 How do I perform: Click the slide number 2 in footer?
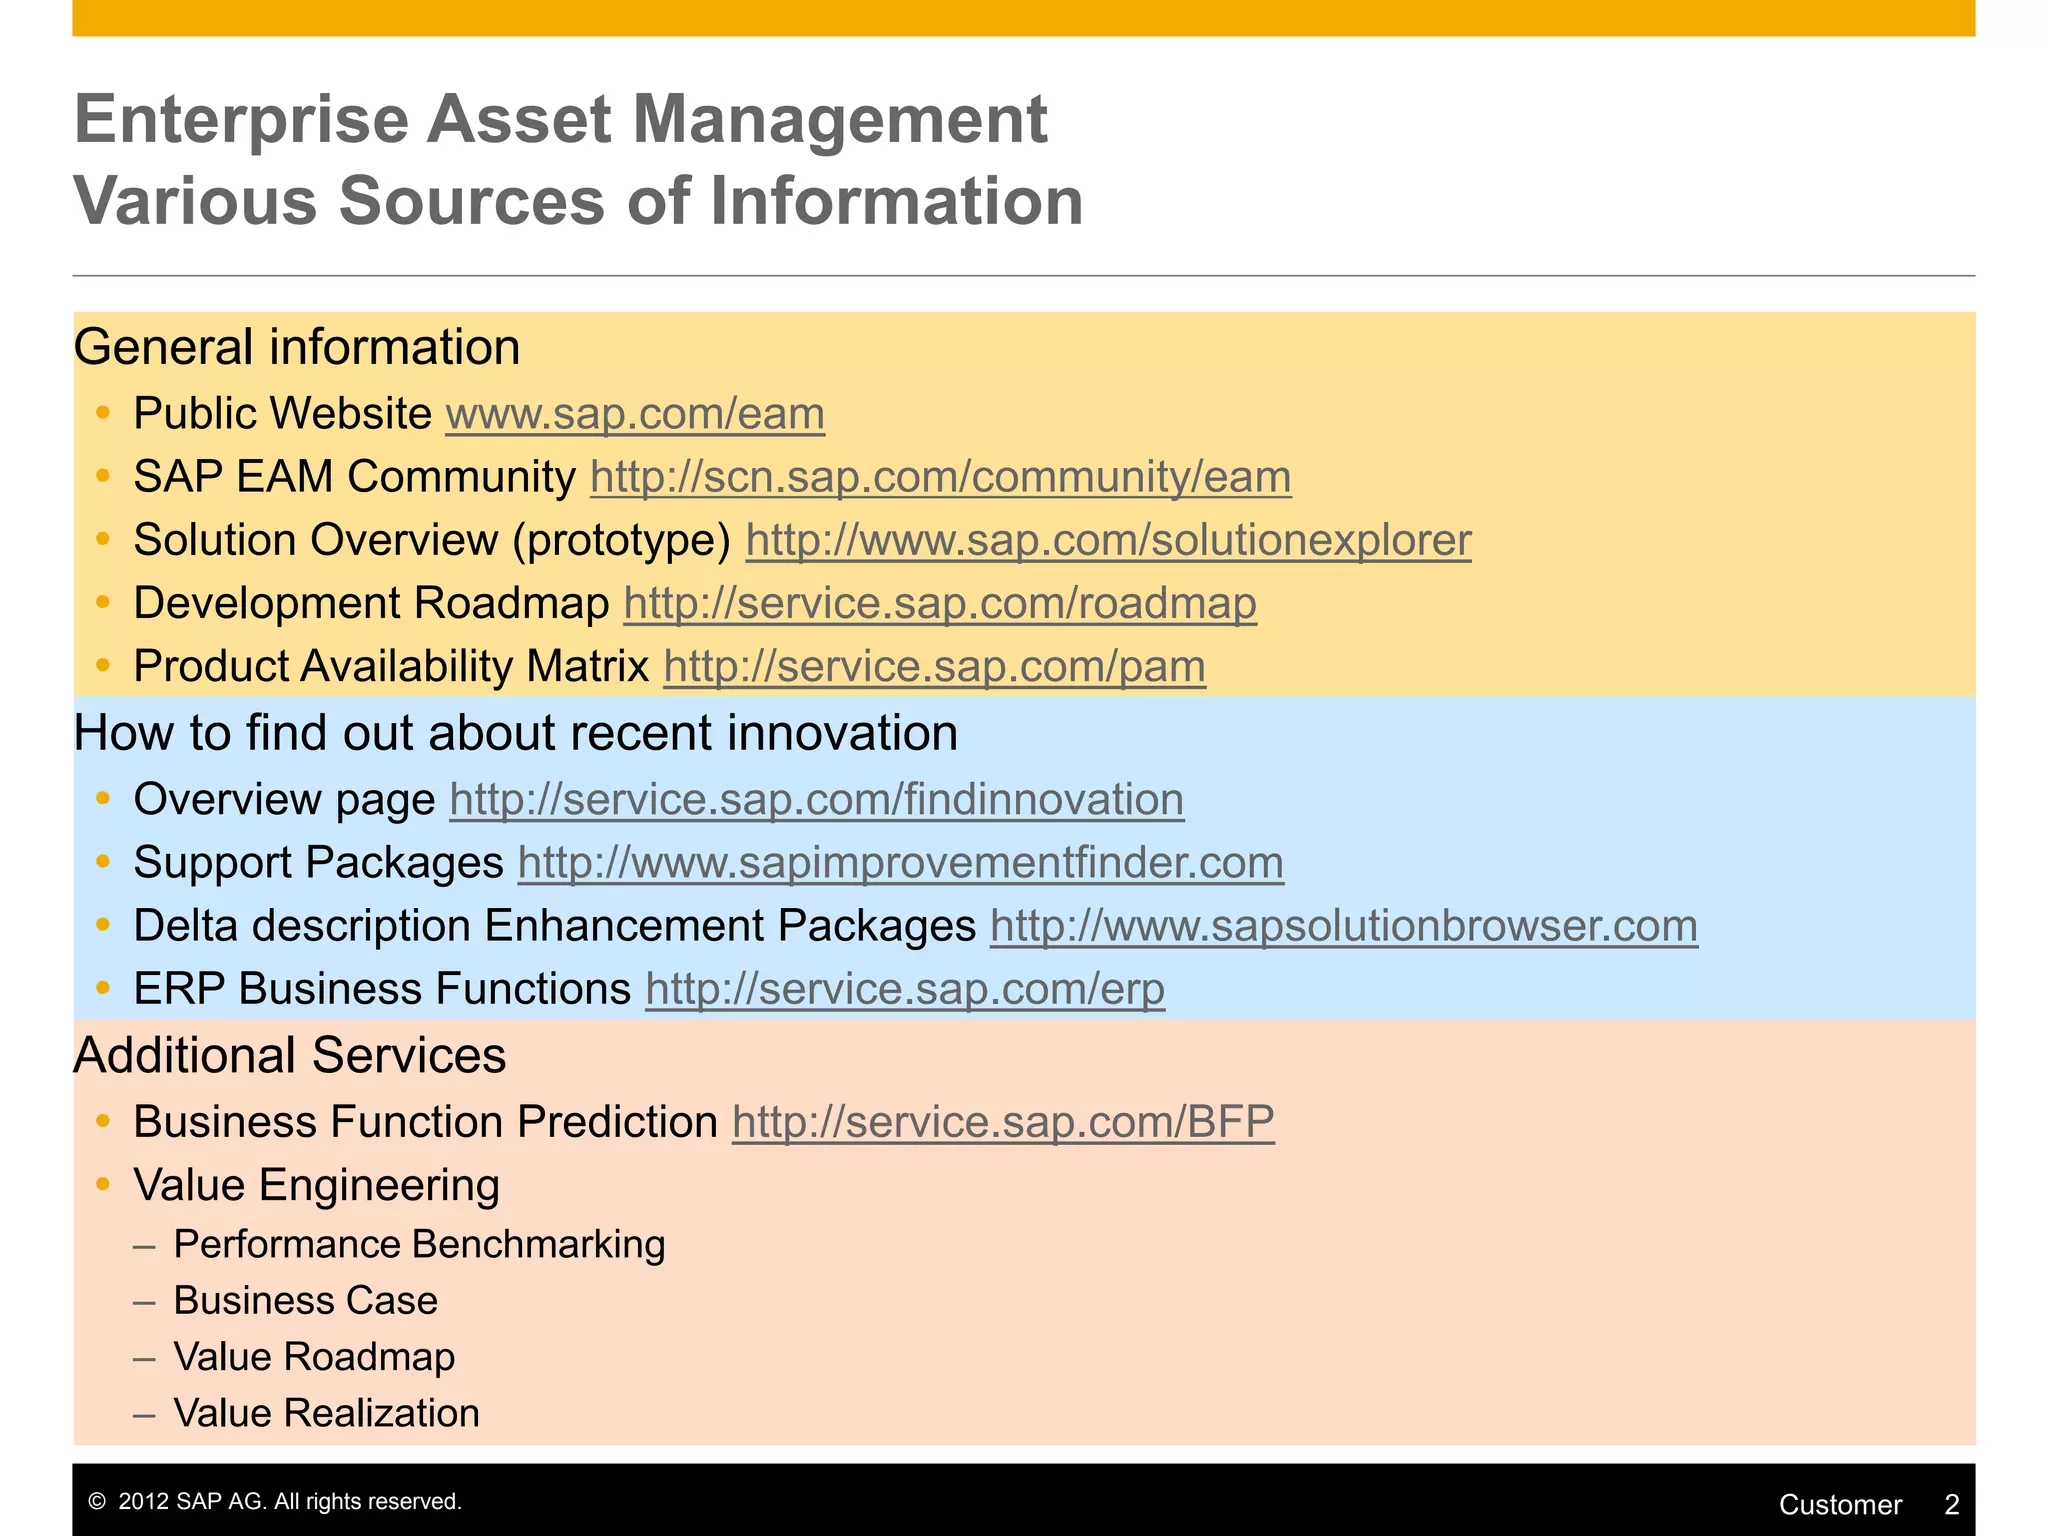click(x=1952, y=1504)
